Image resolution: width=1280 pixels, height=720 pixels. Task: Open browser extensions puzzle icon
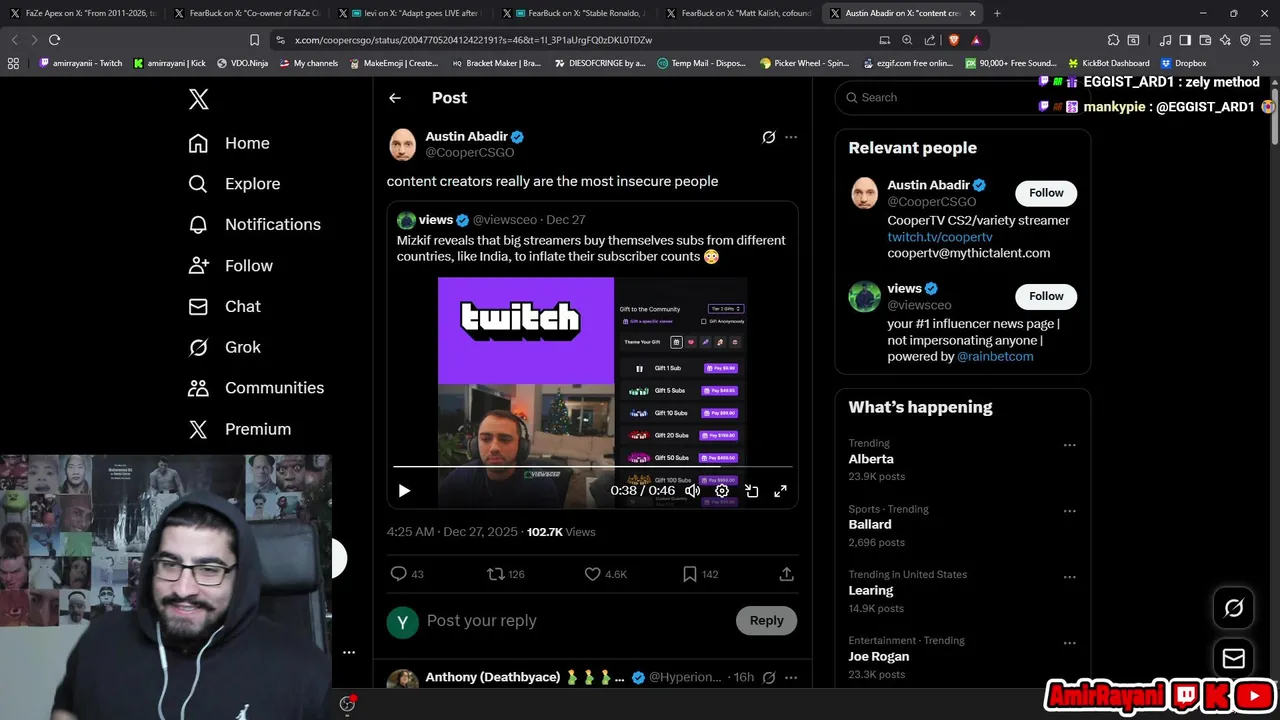point(1113,40)
